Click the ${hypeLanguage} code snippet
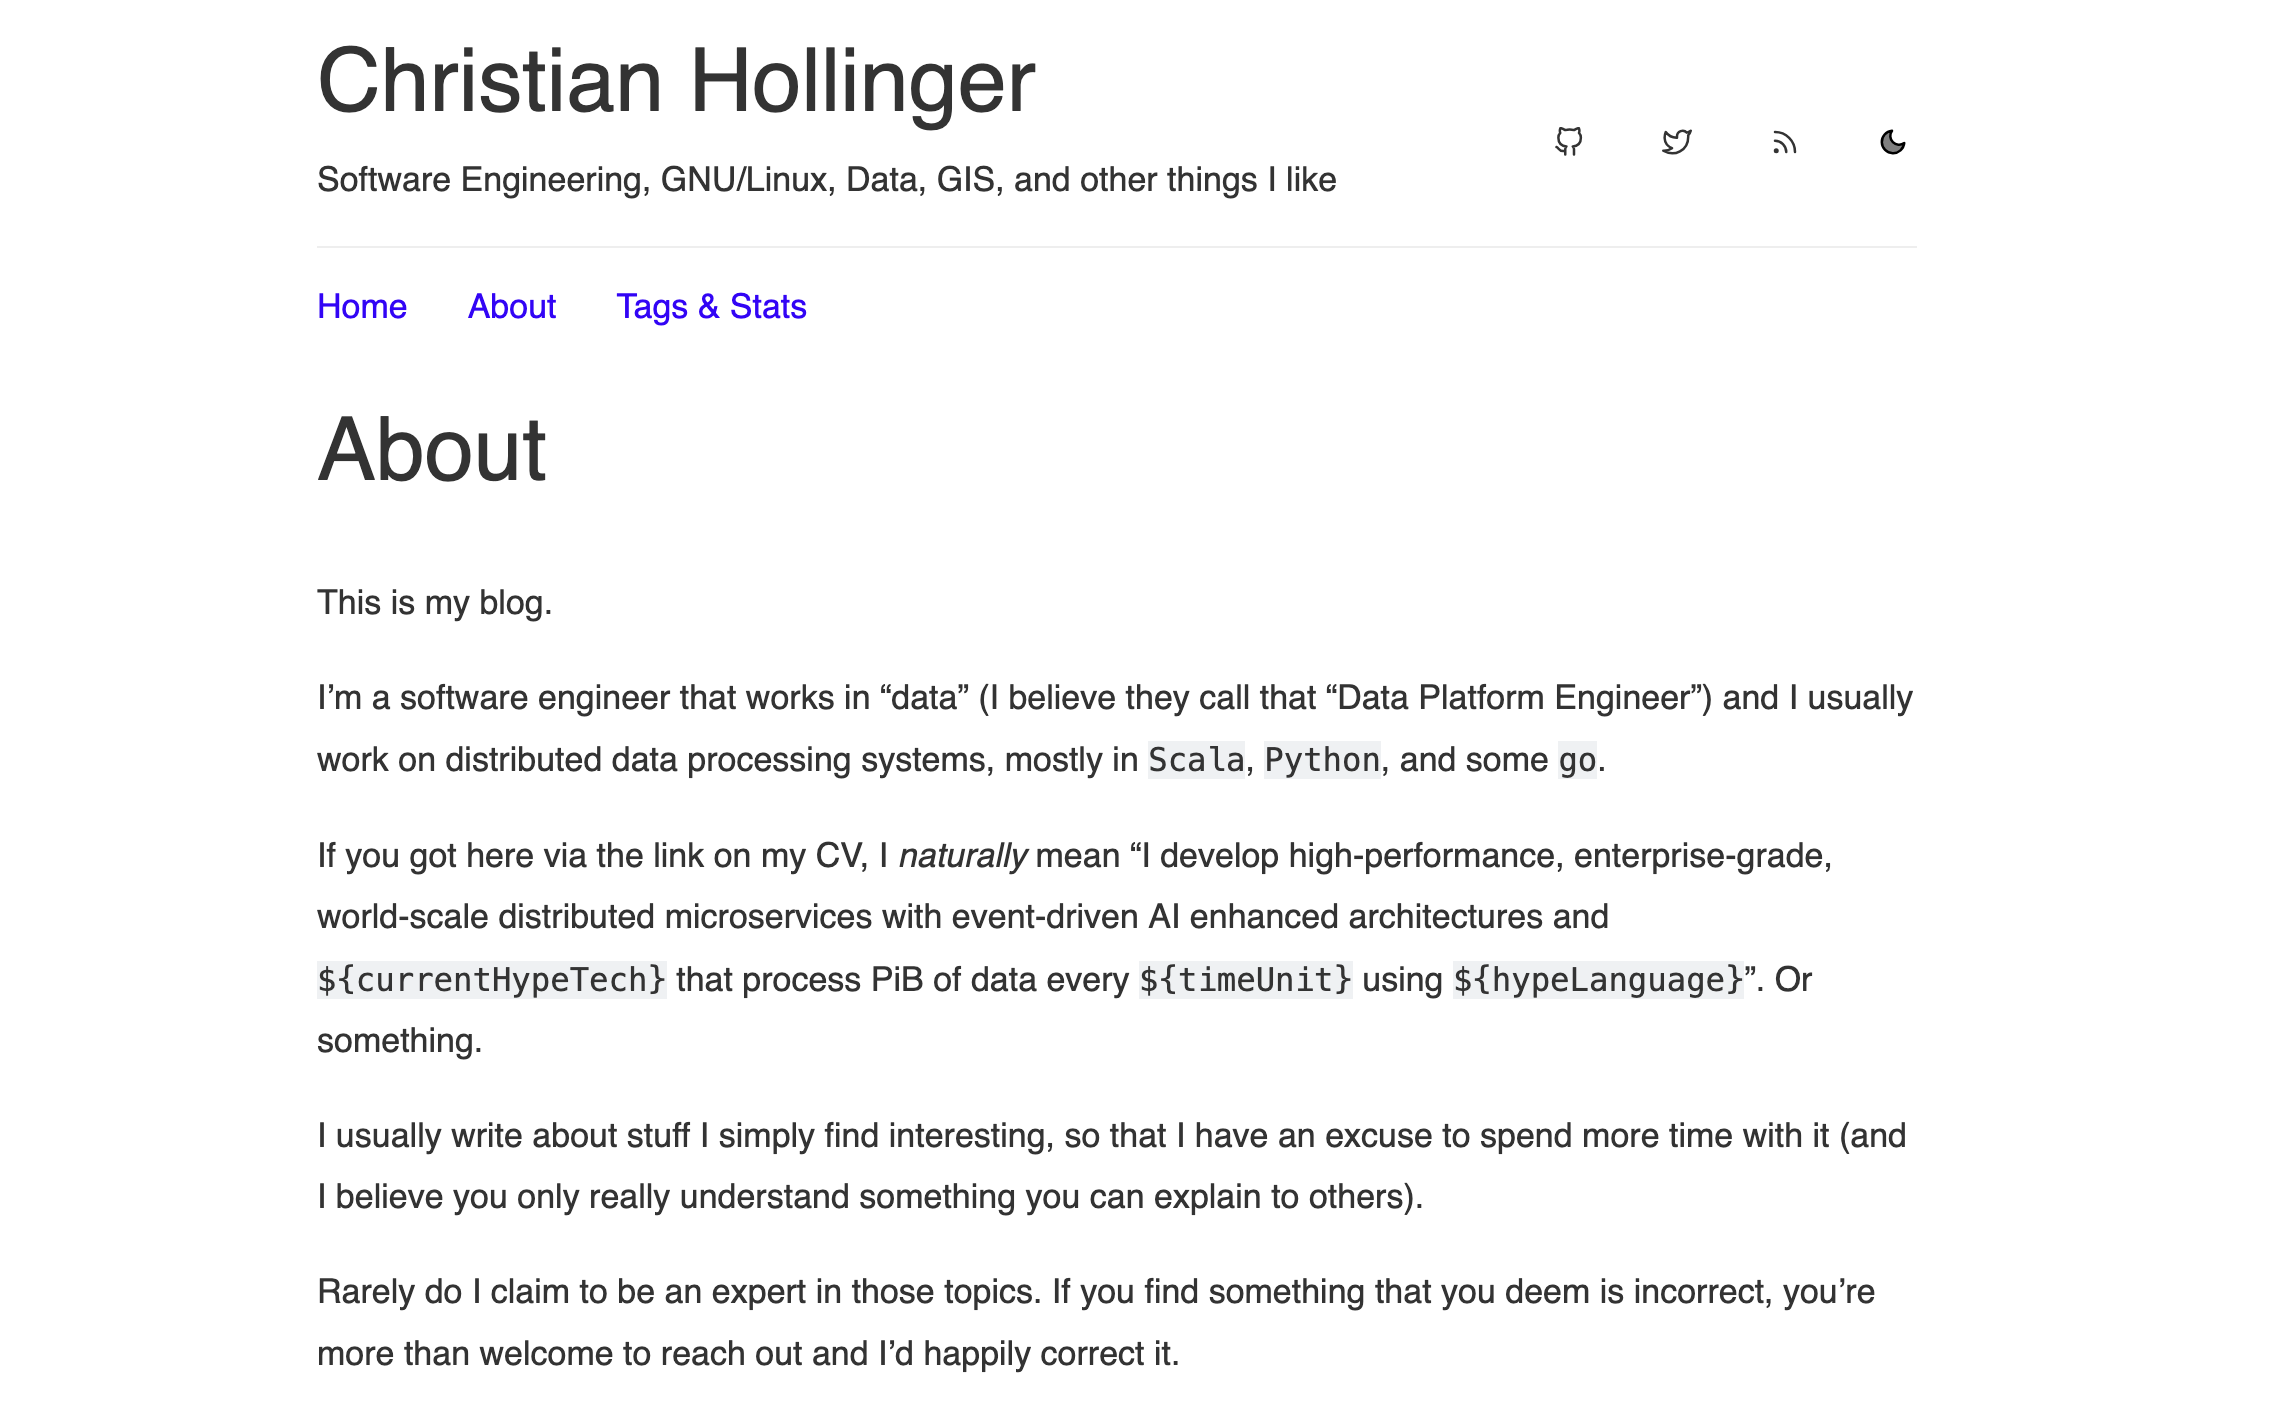2270x1418 pixels. coord(1597,980)
